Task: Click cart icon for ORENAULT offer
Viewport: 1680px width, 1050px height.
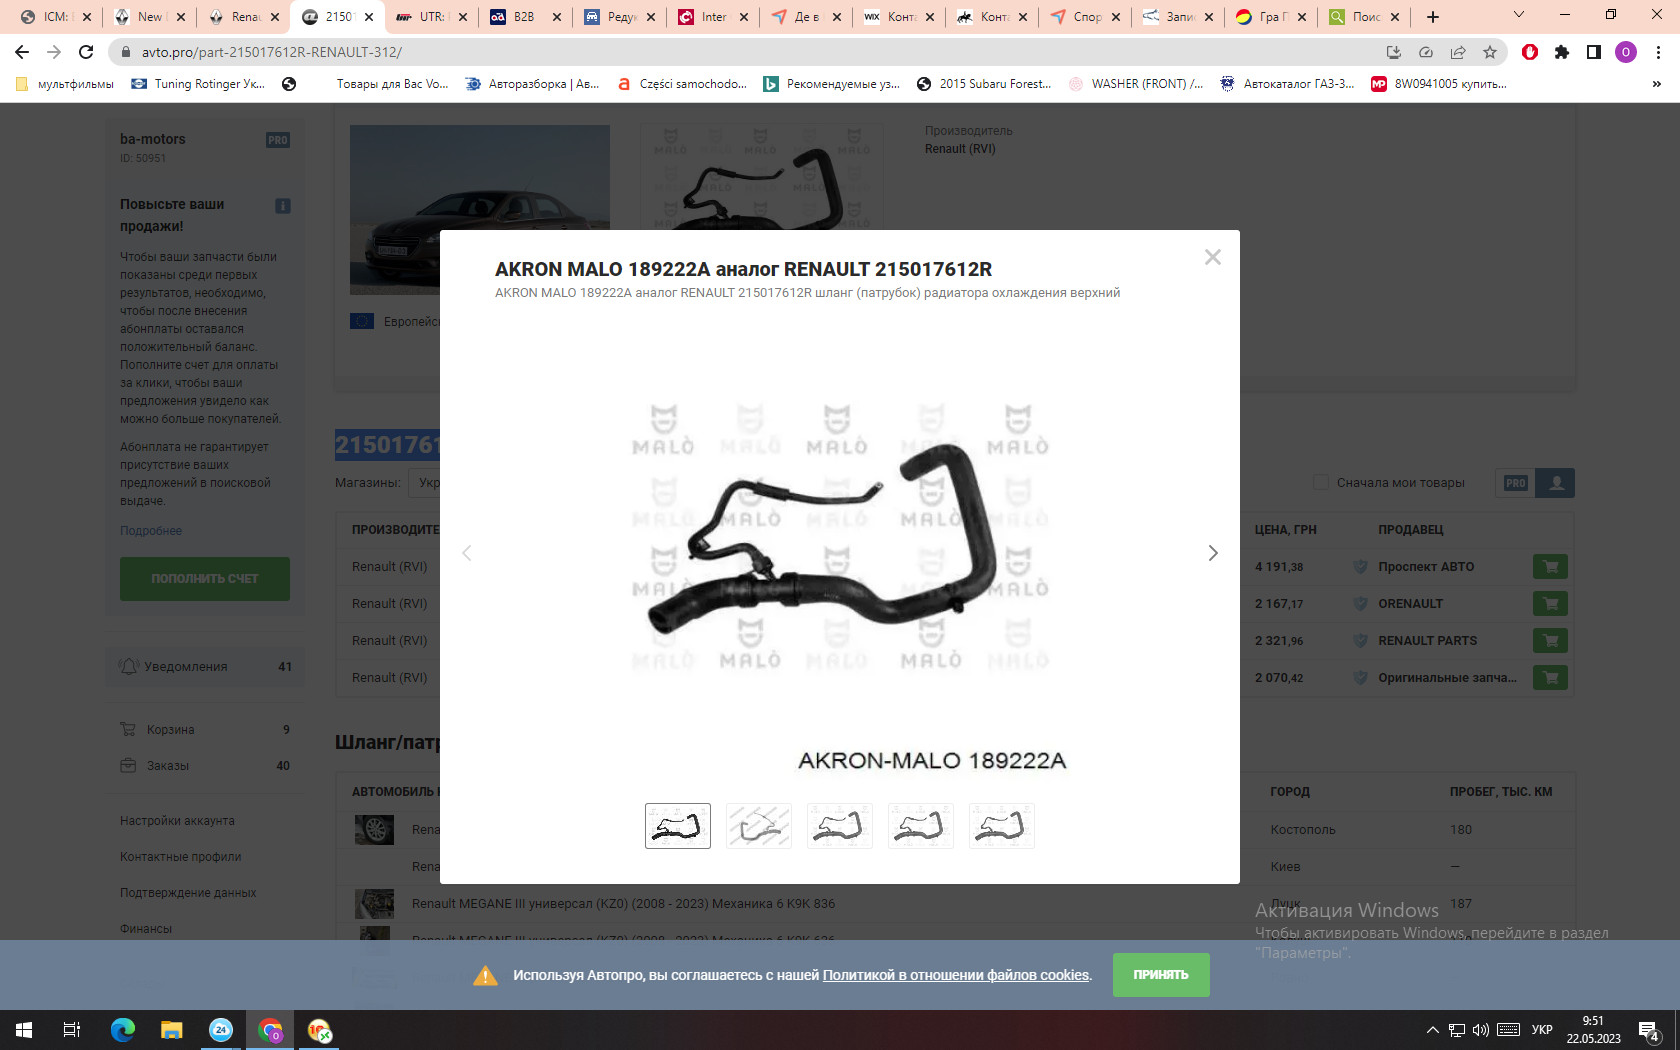Action: 1549,604
